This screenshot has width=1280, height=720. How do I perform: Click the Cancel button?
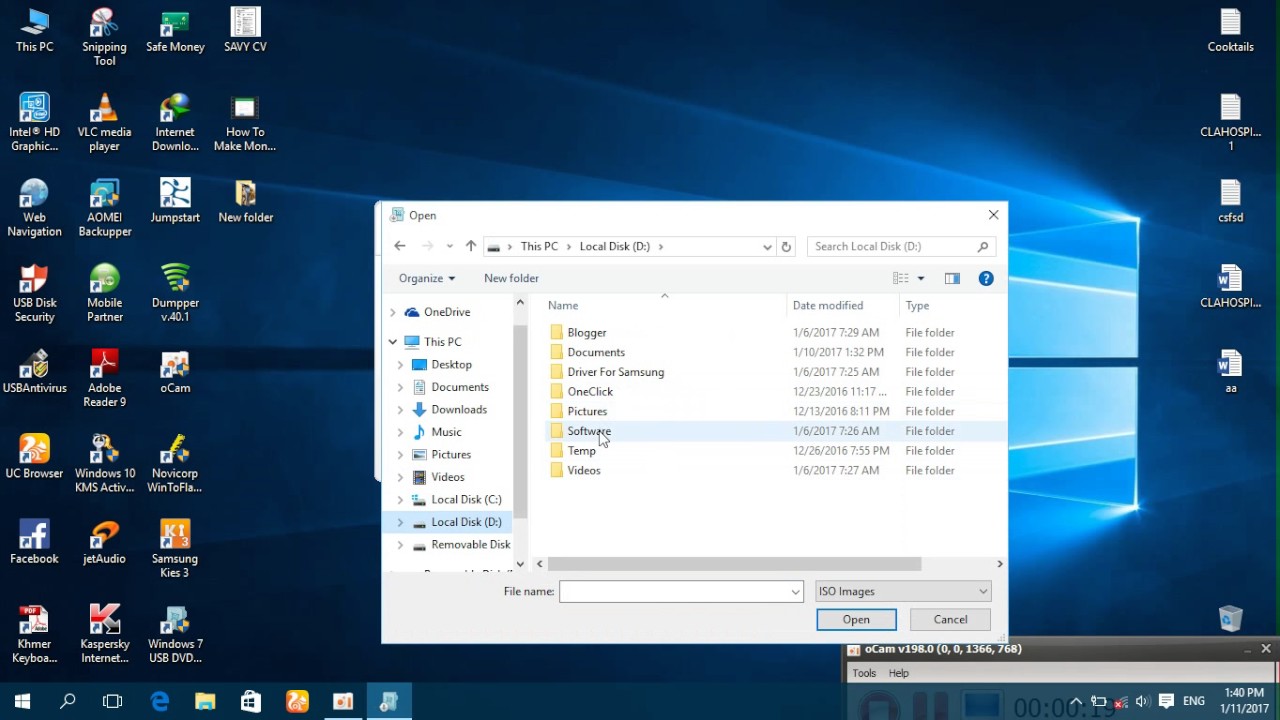tap(950, 619)
